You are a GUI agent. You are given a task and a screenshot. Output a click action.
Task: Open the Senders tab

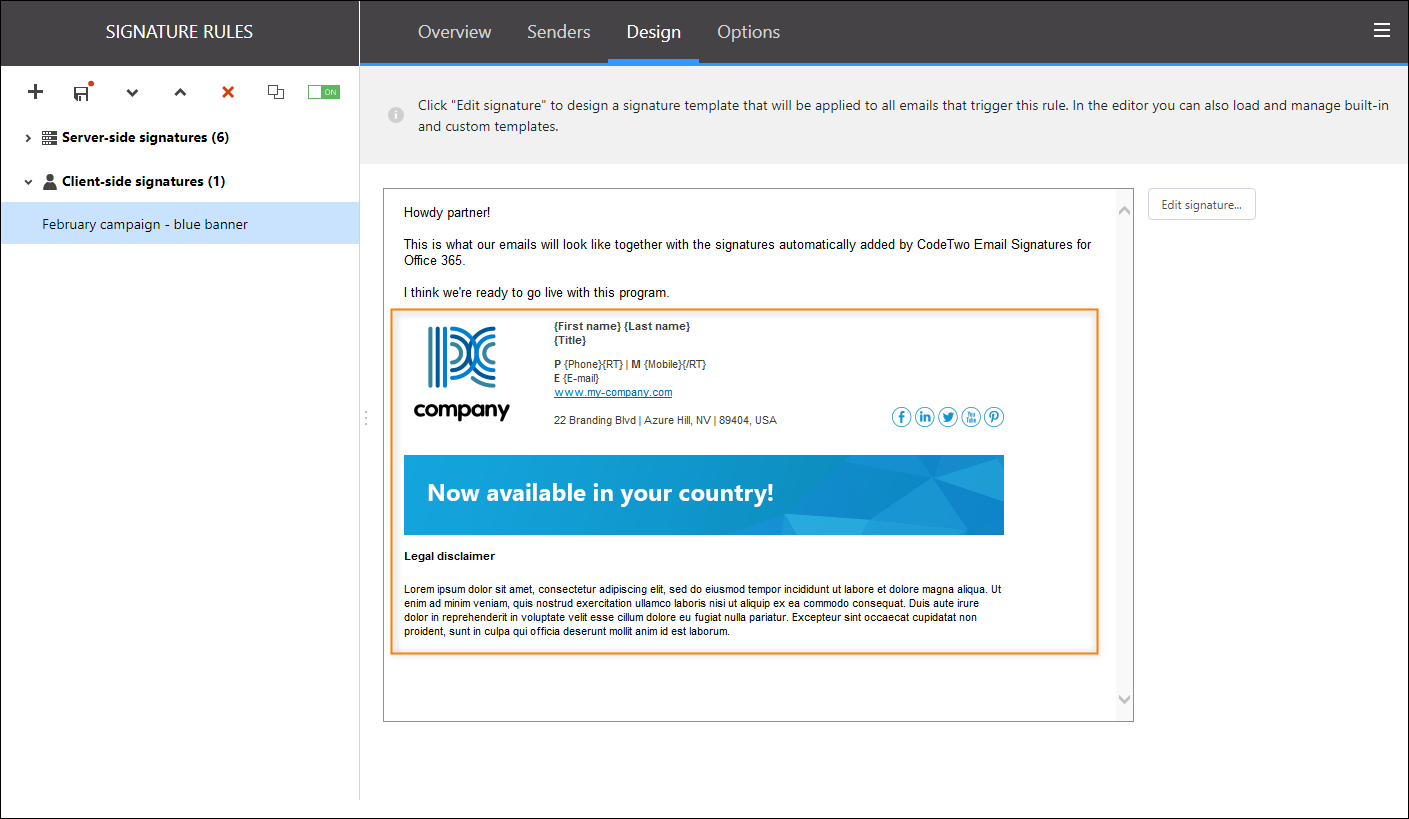558,32
